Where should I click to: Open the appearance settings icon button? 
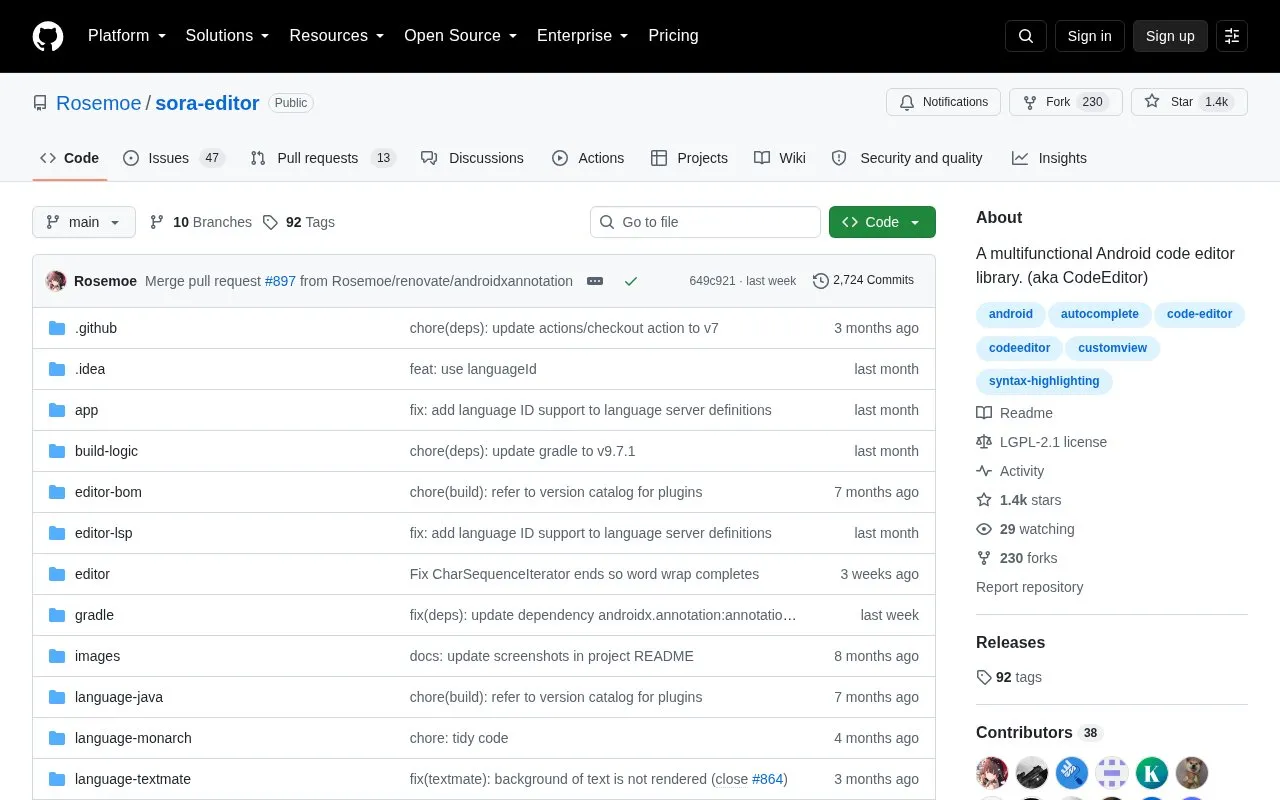1232,36
